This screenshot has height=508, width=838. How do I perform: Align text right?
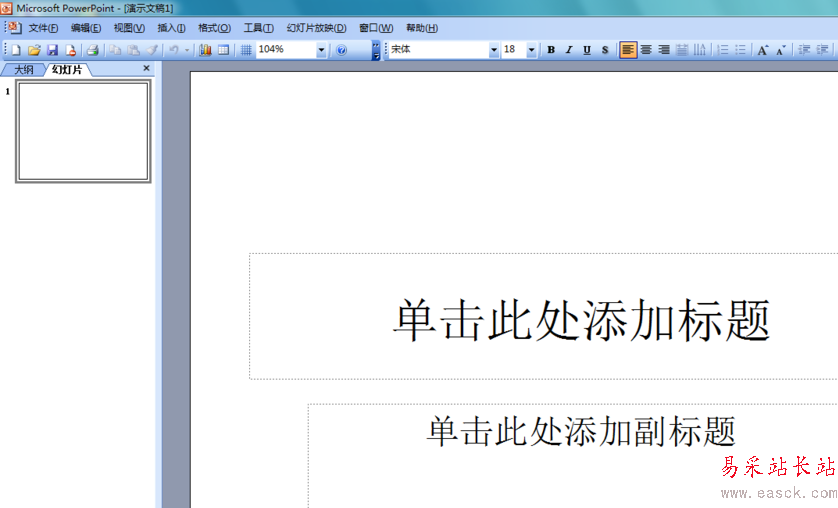[664, 50]
